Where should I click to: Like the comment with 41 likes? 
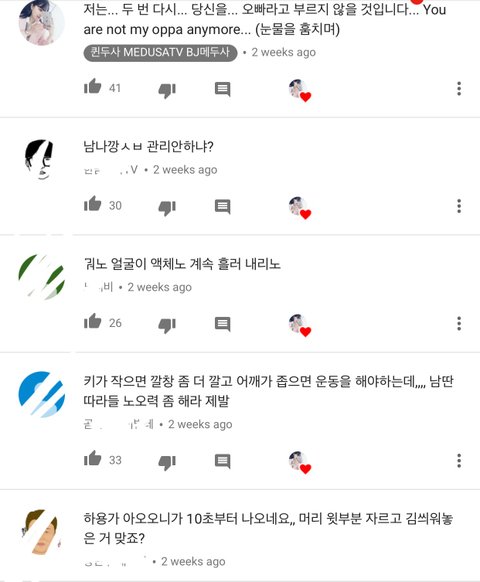coord(93,87)
